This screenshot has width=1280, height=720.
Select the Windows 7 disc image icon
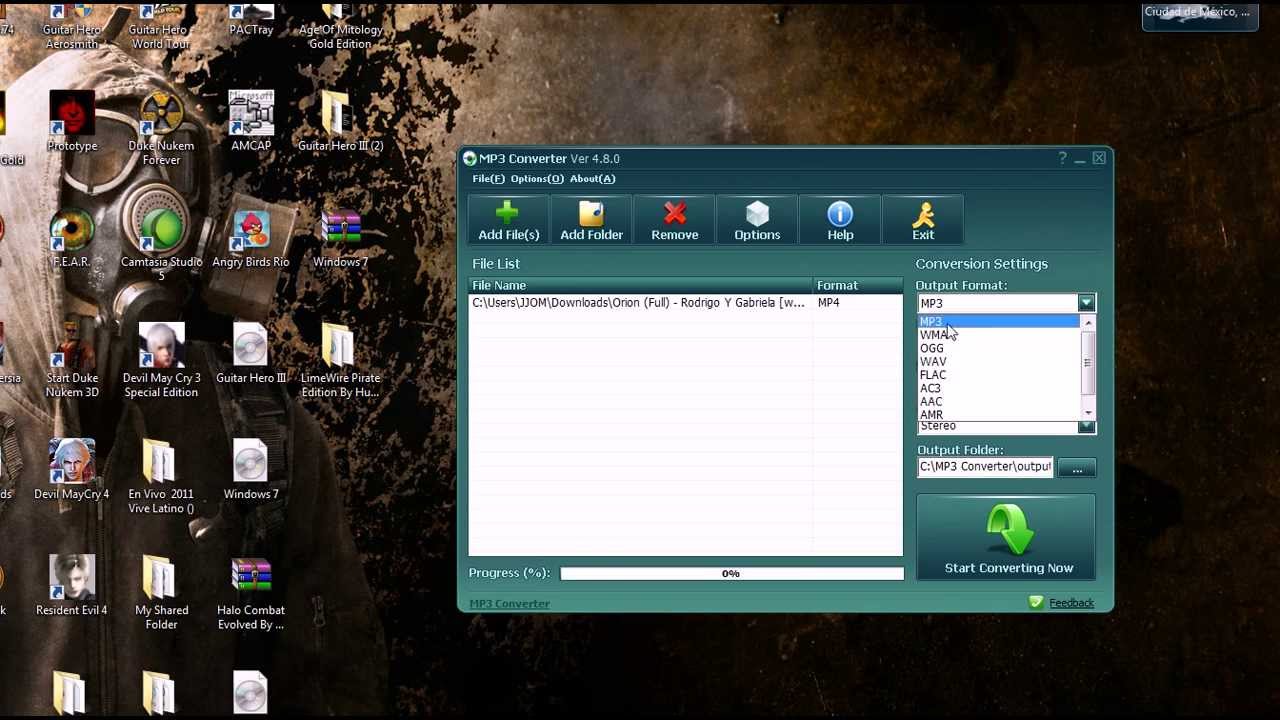[251, 470]
